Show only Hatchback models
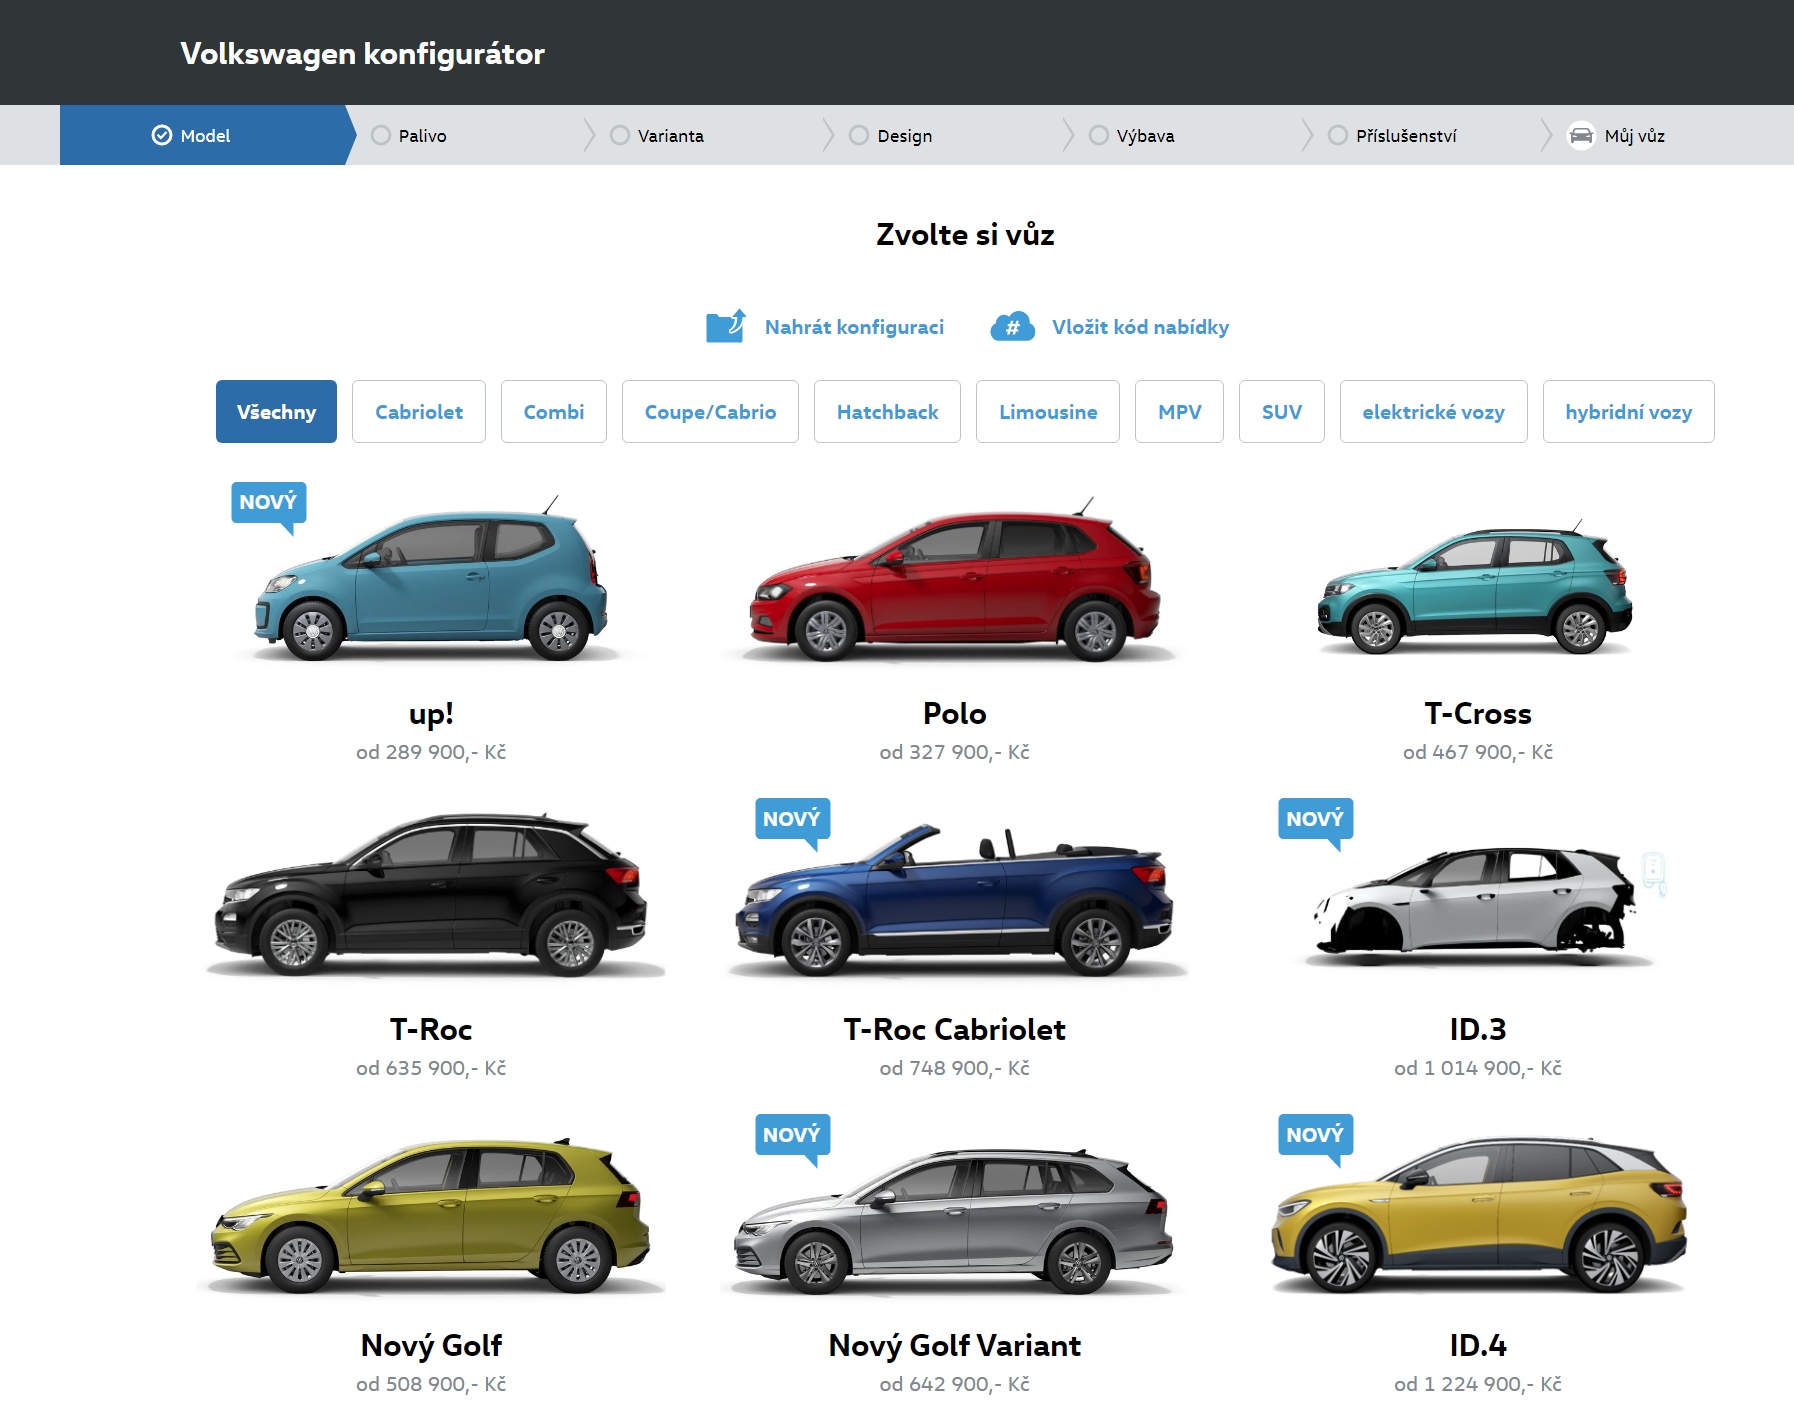The image size is (1794, 1428). tap(887, 412)
